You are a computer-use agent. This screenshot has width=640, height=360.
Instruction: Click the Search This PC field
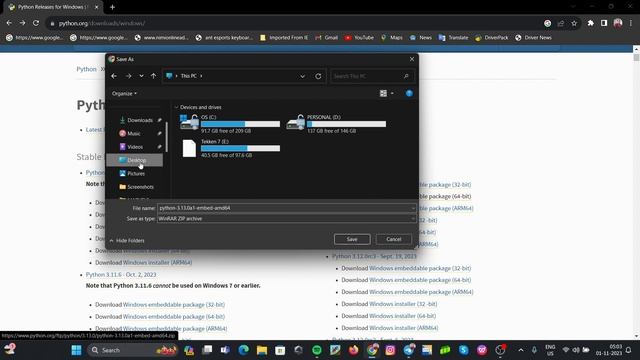pos(371,76)
